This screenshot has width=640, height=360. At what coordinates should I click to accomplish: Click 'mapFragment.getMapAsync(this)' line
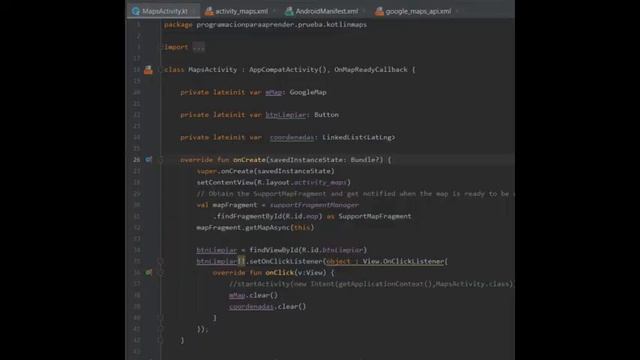255,227
